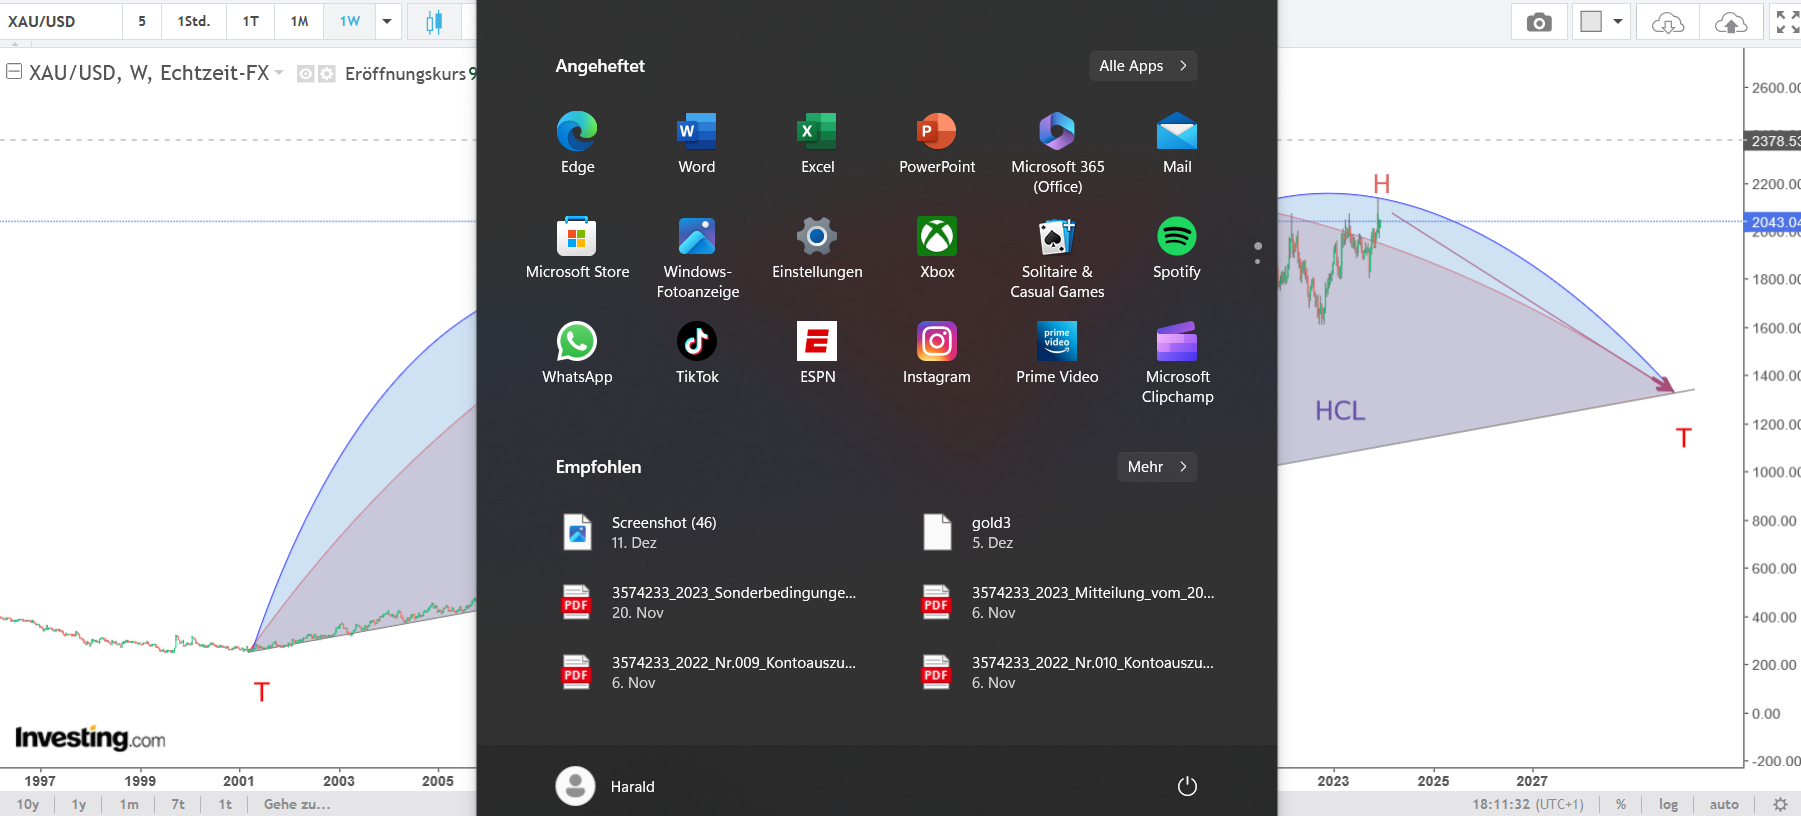
Task: Click the chart screenshot camera icon
Action: coord(1539,22)
